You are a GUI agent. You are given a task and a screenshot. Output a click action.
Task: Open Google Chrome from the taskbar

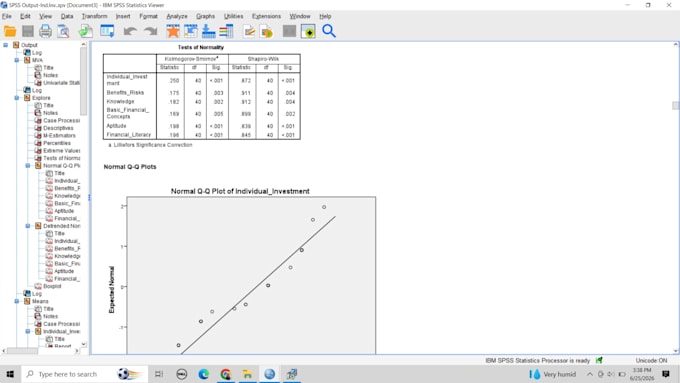tap(226, 374)
